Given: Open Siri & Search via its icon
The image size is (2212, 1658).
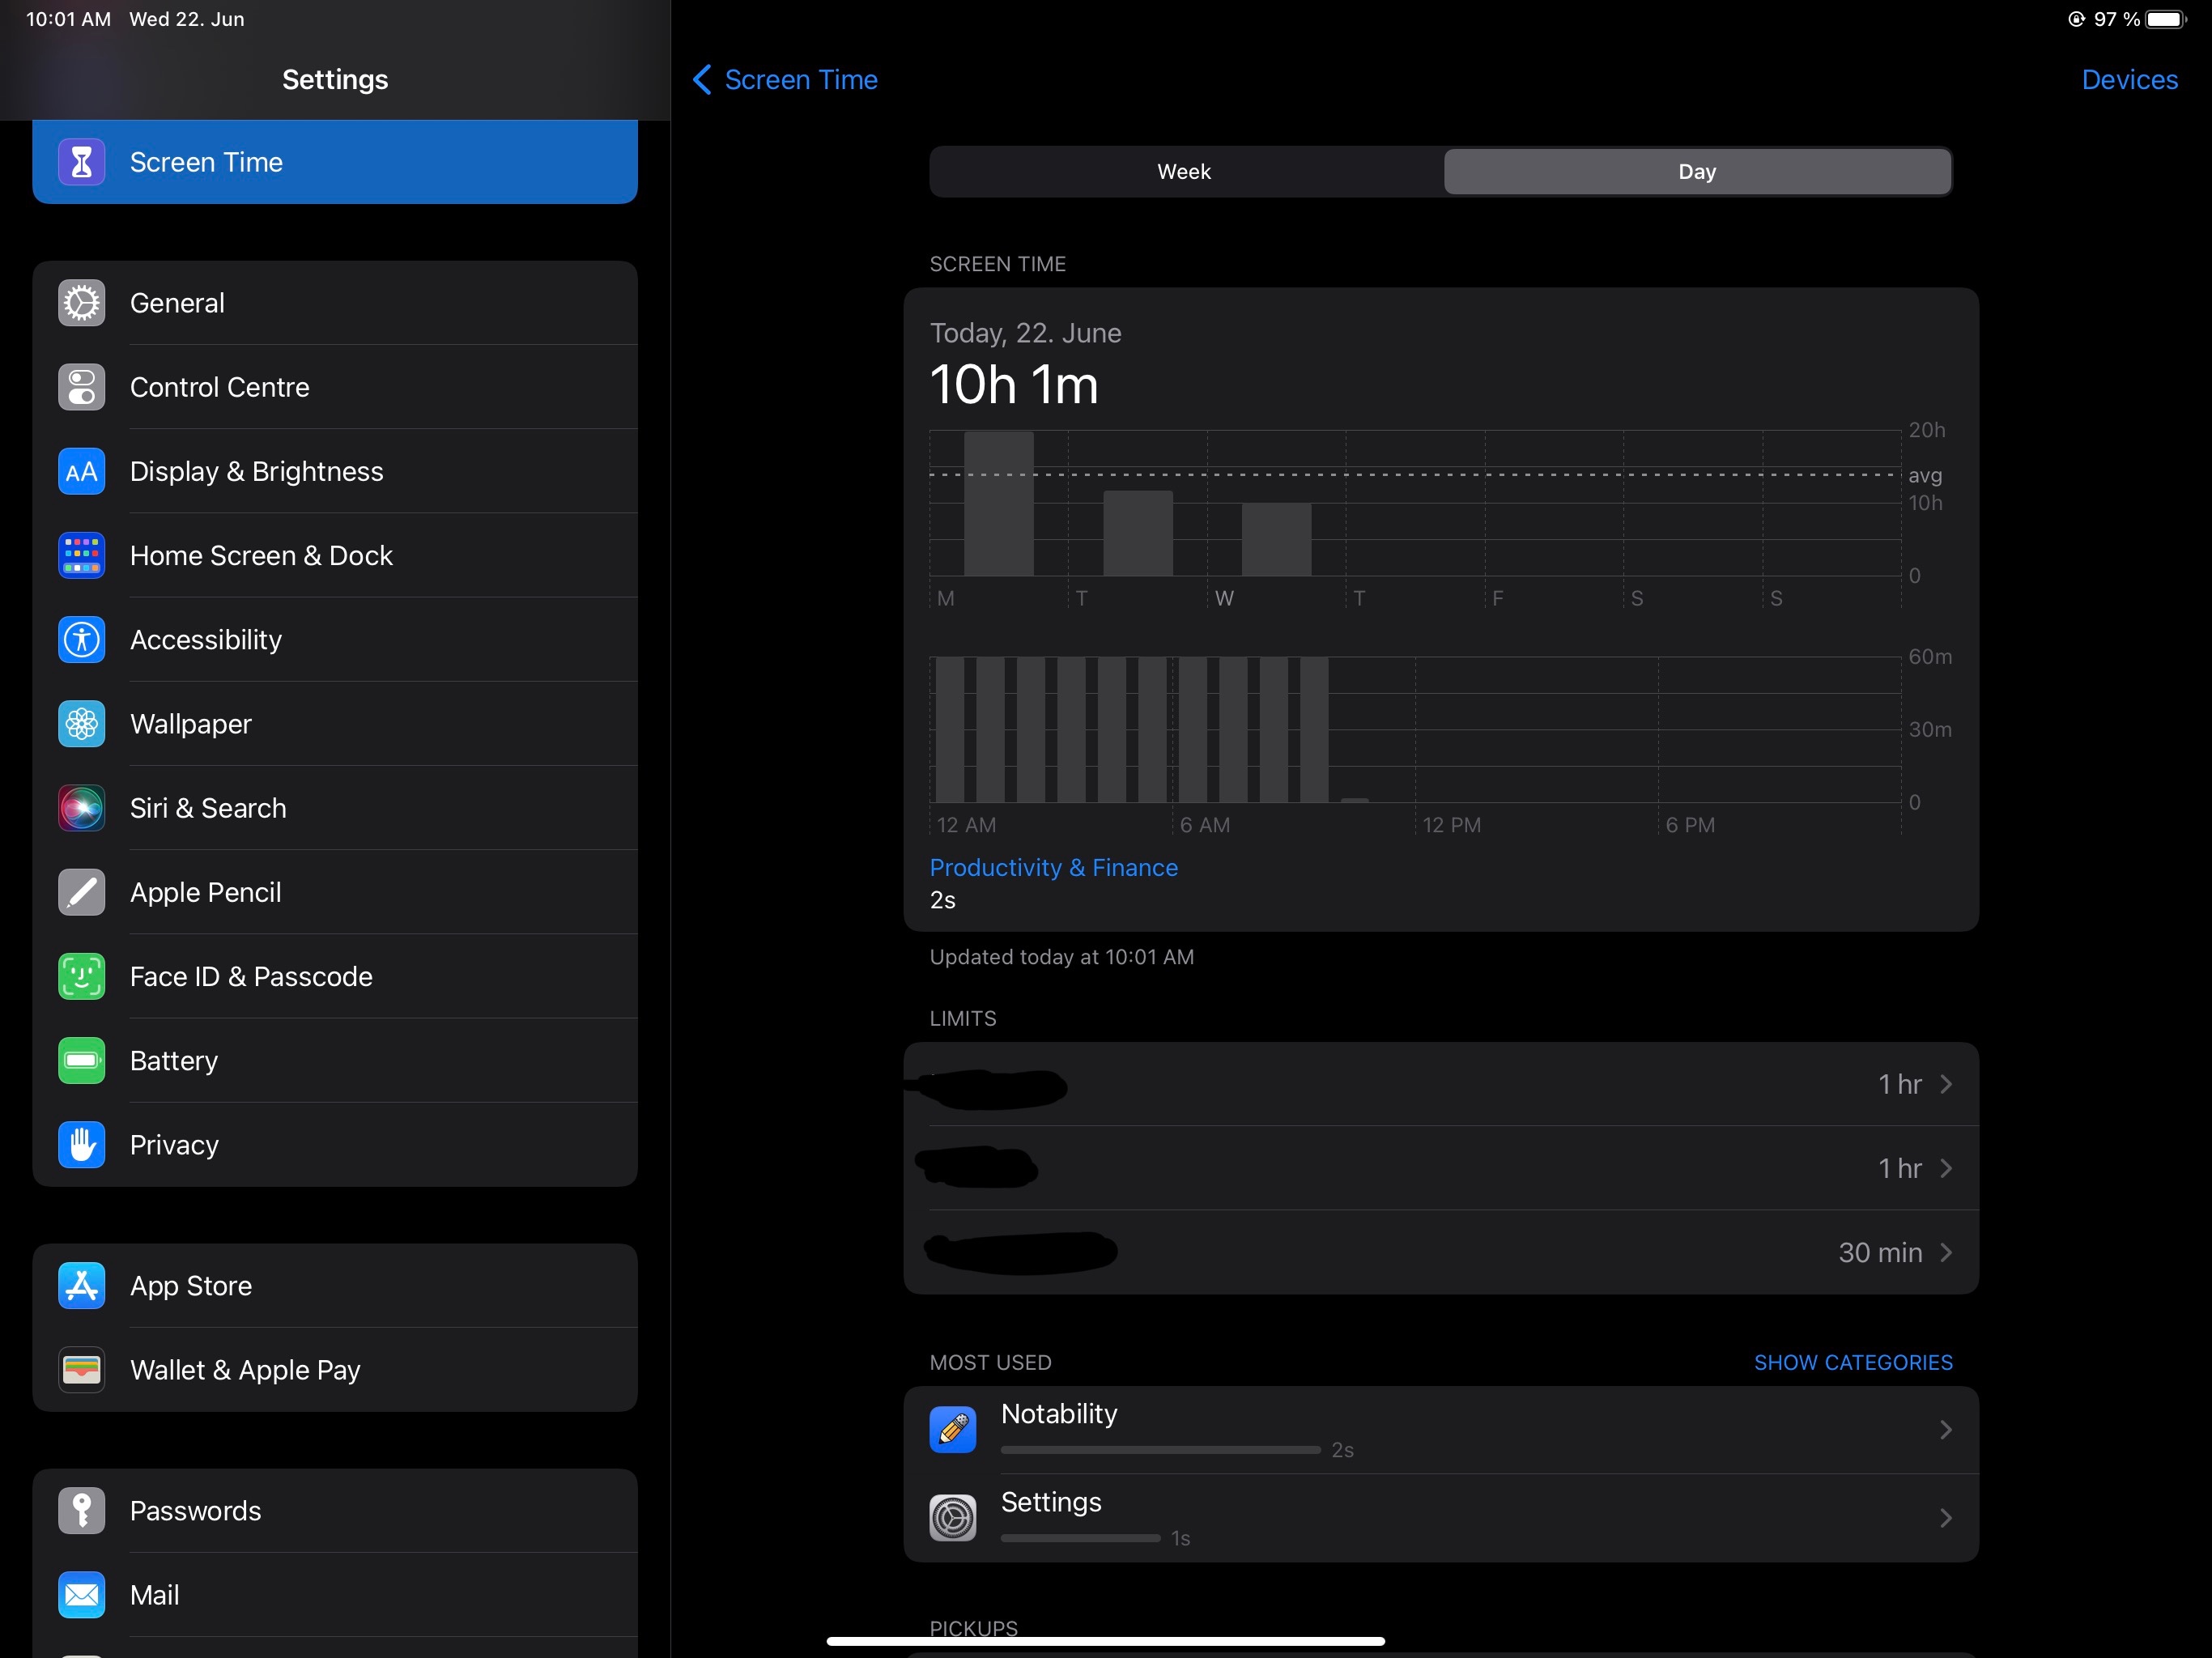Looking at the screenshot, I should point(81,808).
